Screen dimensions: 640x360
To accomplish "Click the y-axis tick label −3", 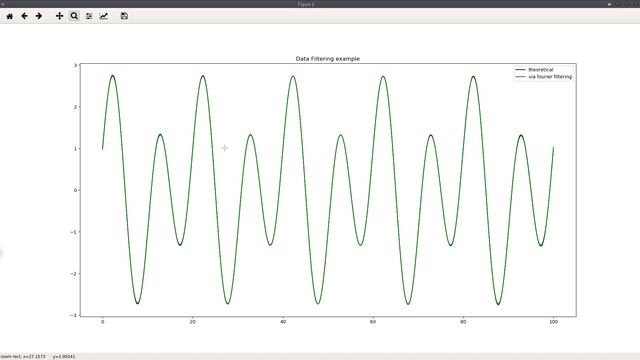I will pyautogui.click(x=74, y=316).
